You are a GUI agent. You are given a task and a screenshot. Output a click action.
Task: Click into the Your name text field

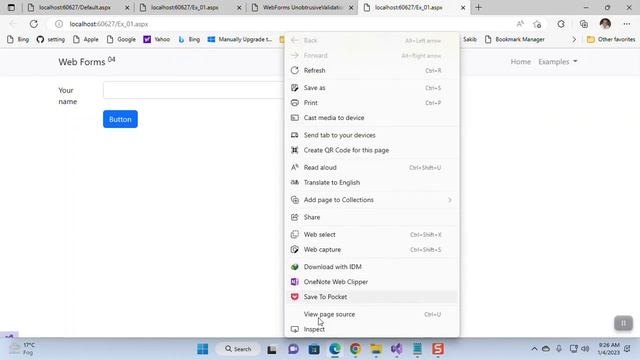click(193, 90)
